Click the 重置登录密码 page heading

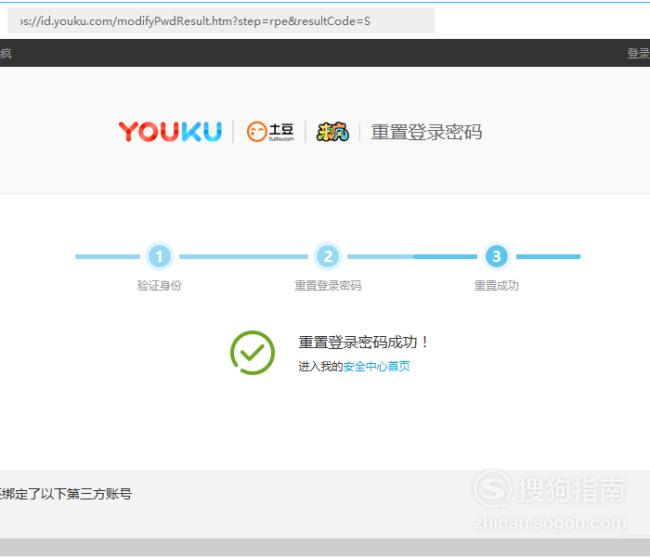(426, 132)
